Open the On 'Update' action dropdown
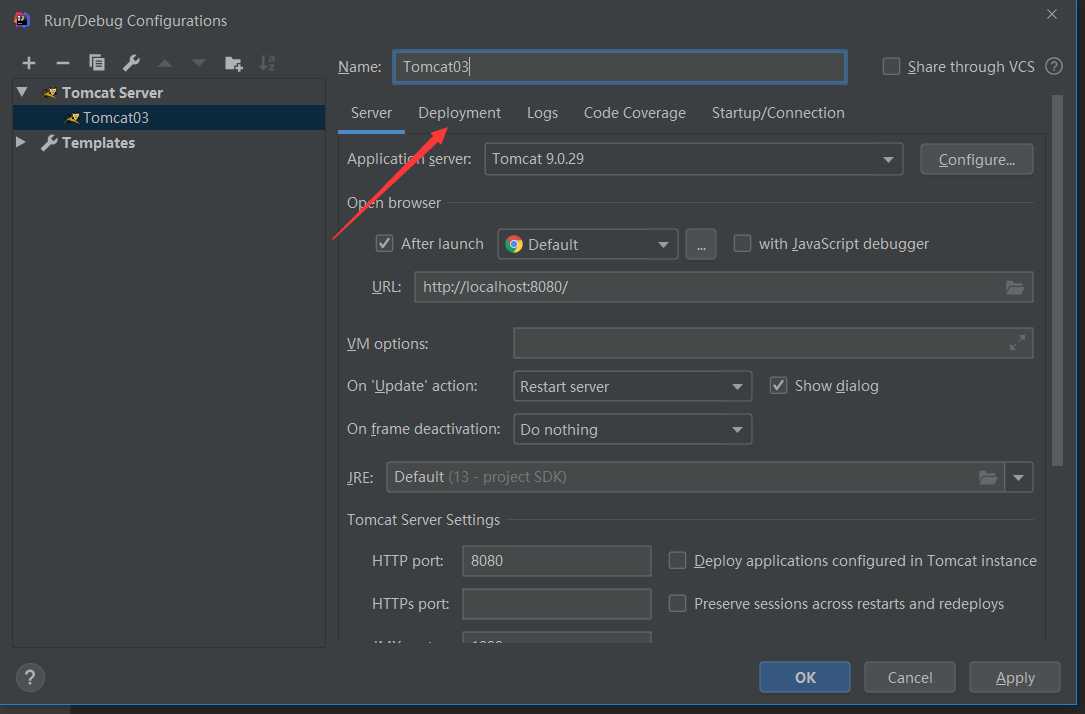Viewport: 1085px width, 714px height. (632, 386)
